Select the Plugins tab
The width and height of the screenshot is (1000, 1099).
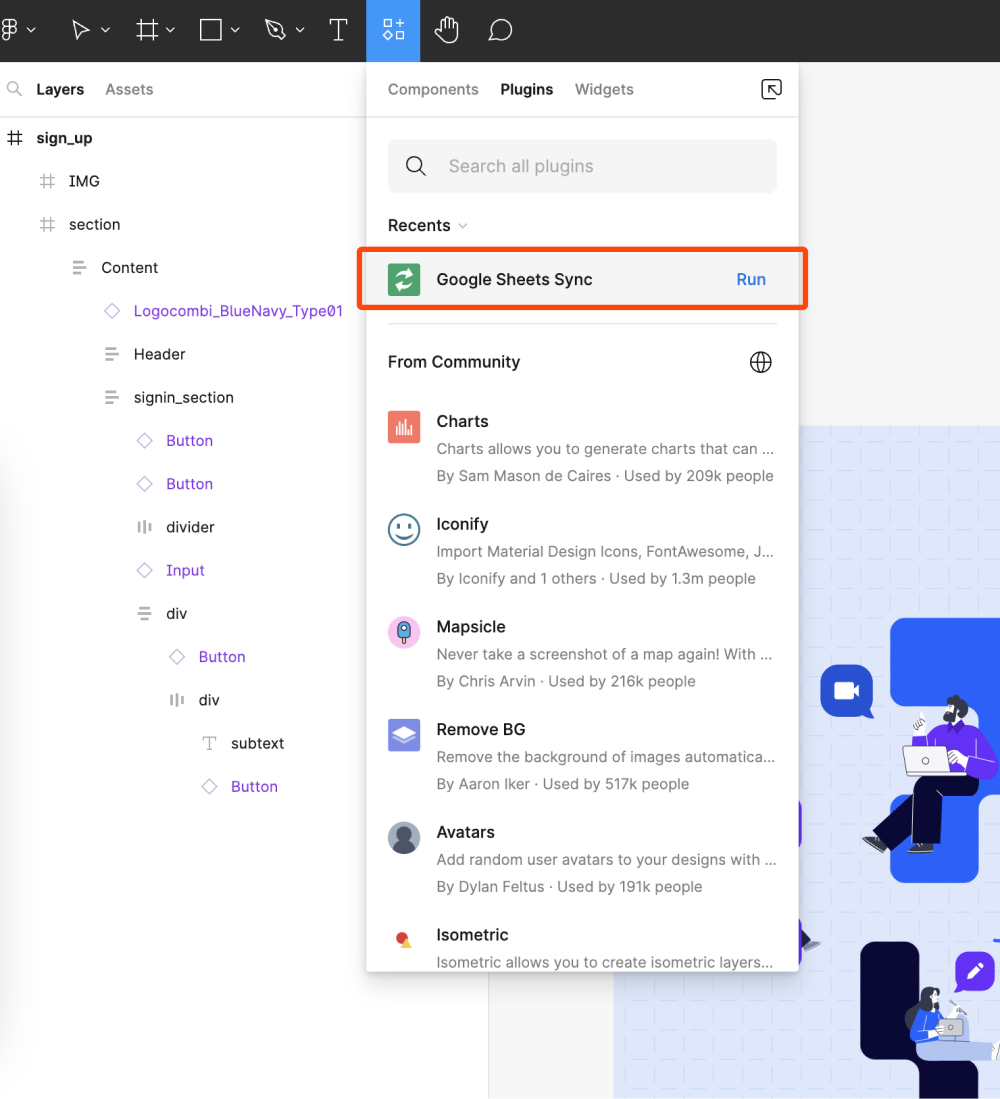(x=526, y=89)
